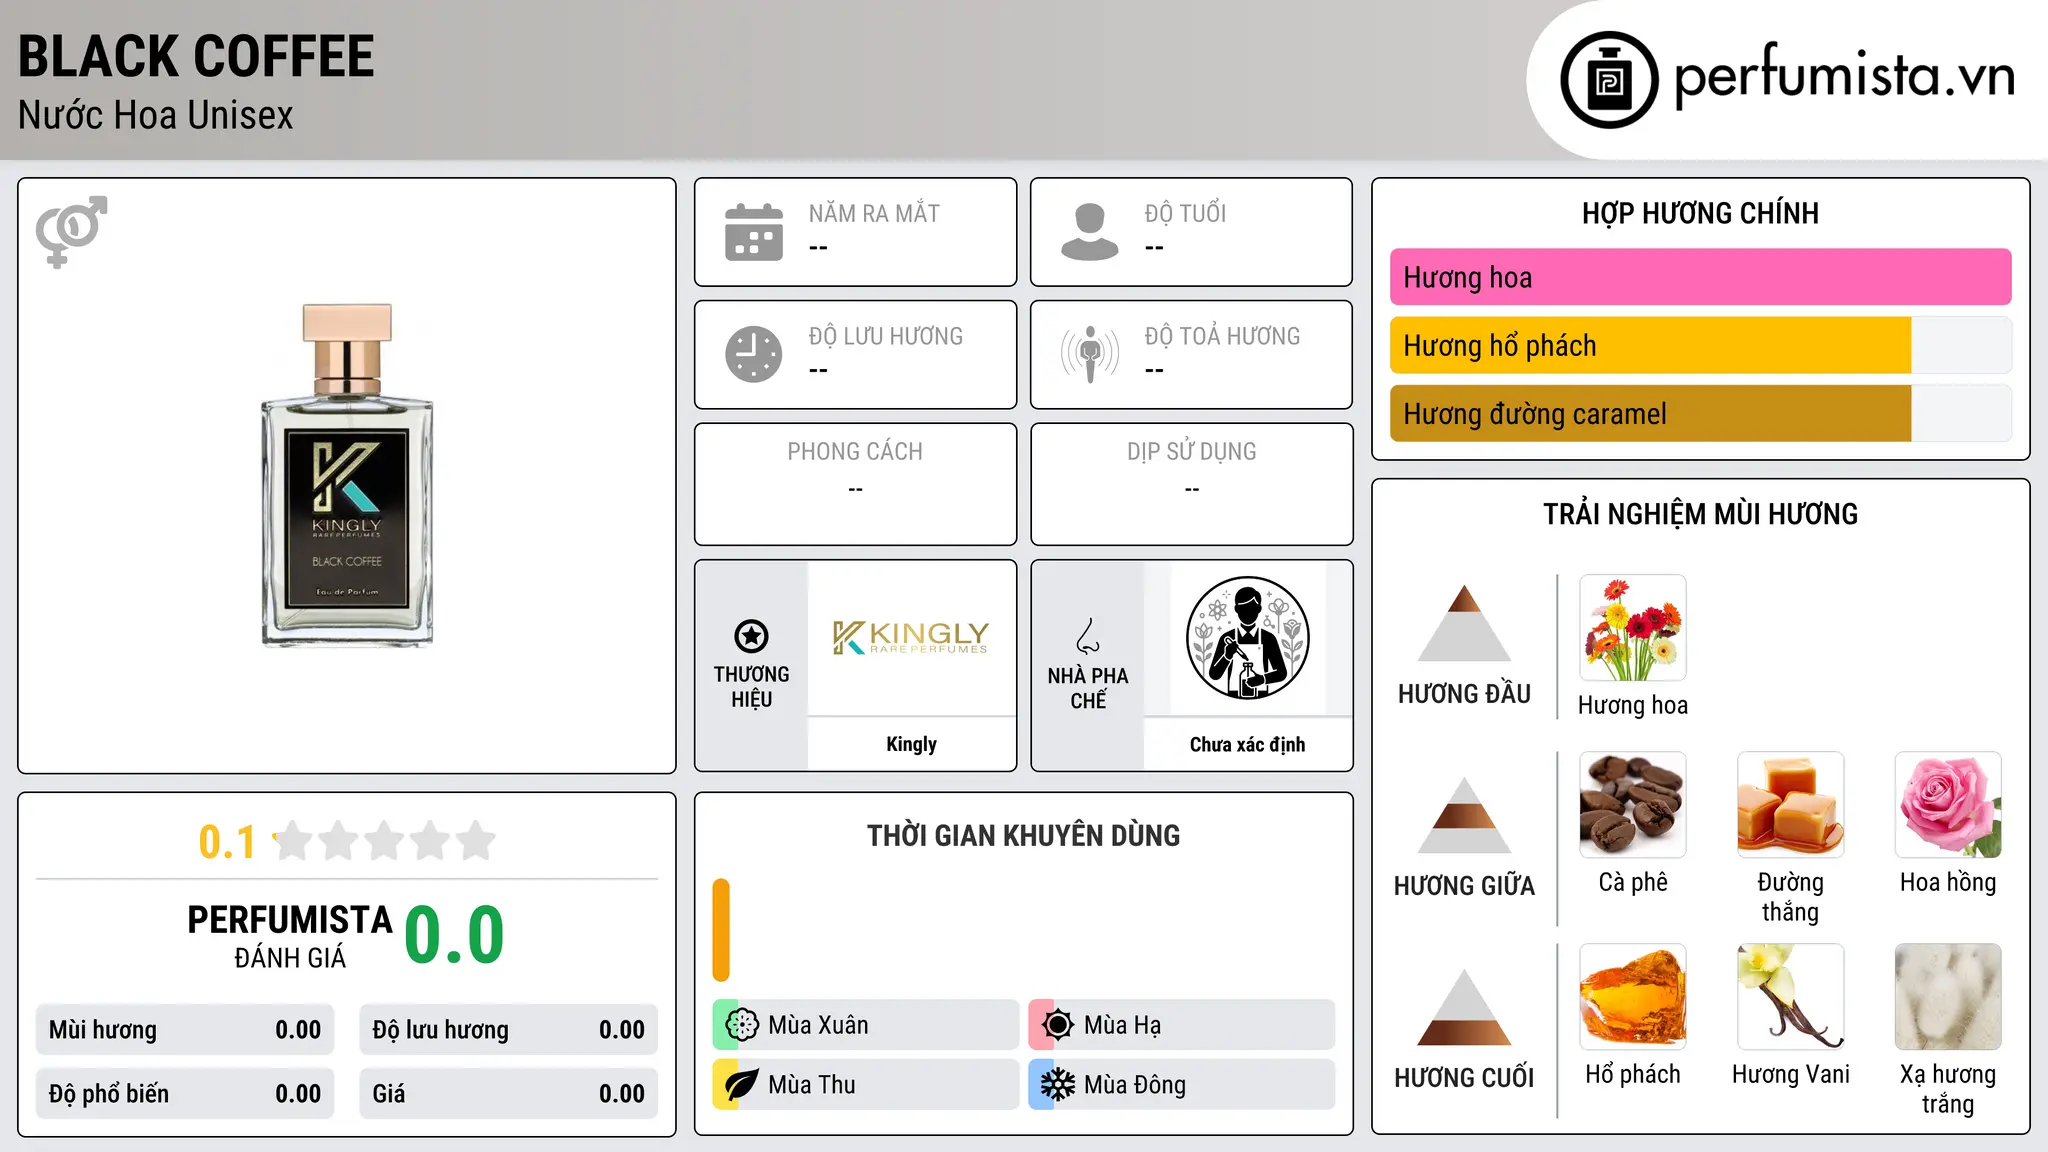This screenshot has height=1152, width=2048.
Task: Click the perfumista.vn perfume bottle logo icon
Action: point(1609,80)
